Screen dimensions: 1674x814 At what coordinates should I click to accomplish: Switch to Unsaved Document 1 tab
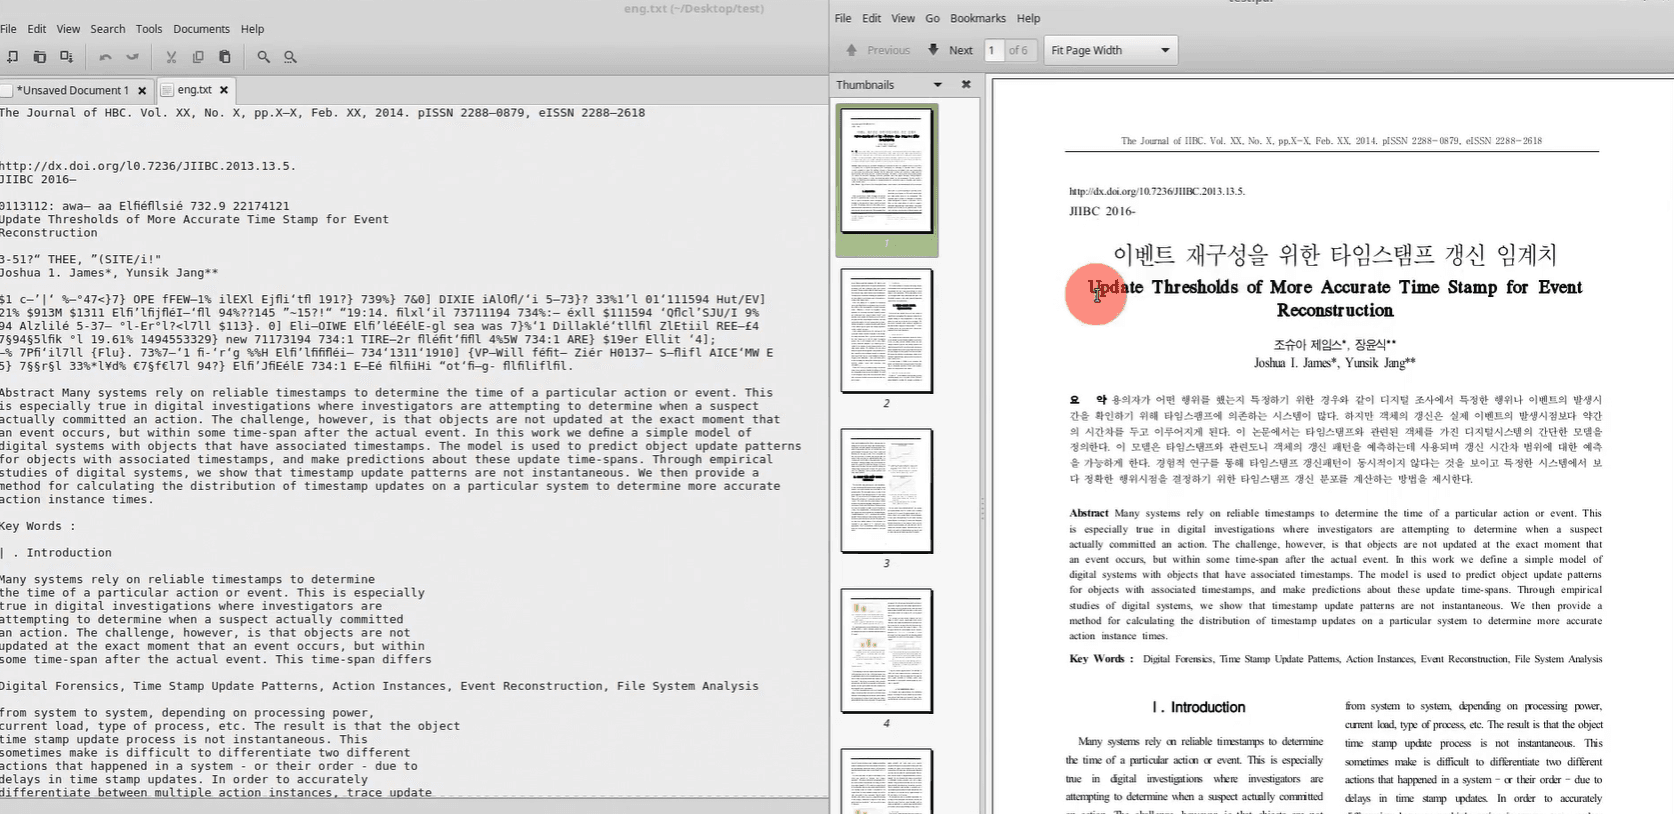[x=72, y=90]
